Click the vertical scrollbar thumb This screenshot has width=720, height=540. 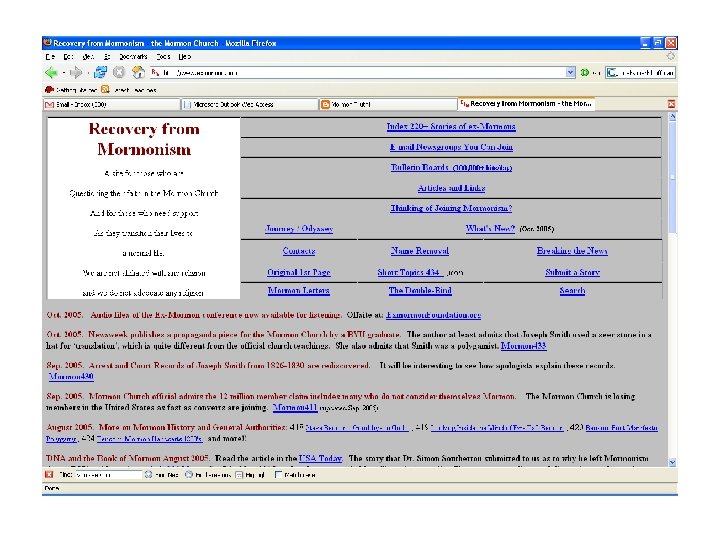tap(672, 178)
